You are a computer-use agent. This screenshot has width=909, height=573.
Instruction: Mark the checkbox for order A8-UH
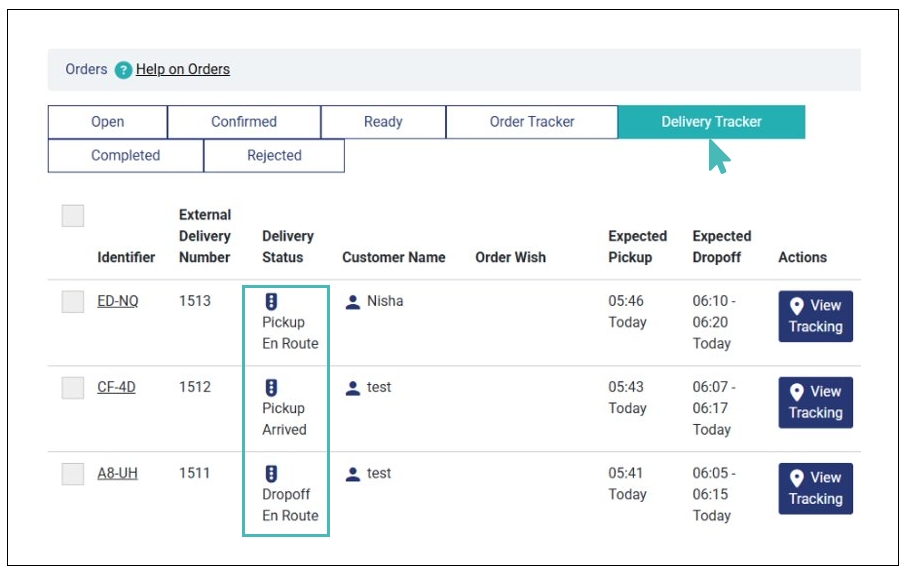(x=73, y=474)
